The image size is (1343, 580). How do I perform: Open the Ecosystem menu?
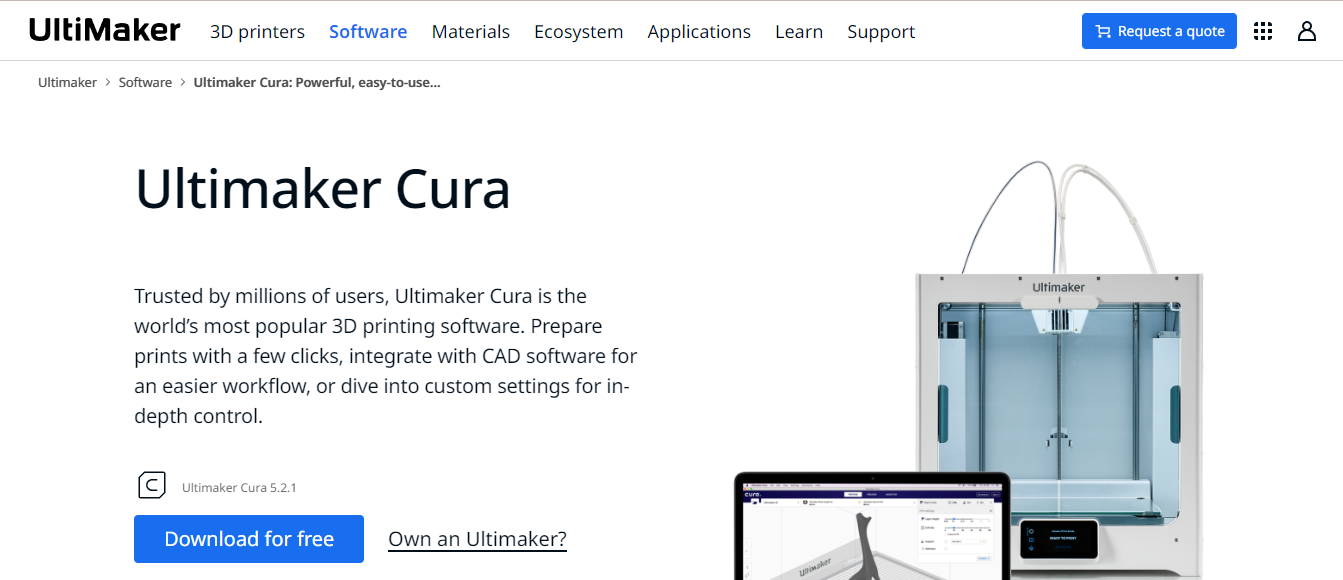[578, 32]
